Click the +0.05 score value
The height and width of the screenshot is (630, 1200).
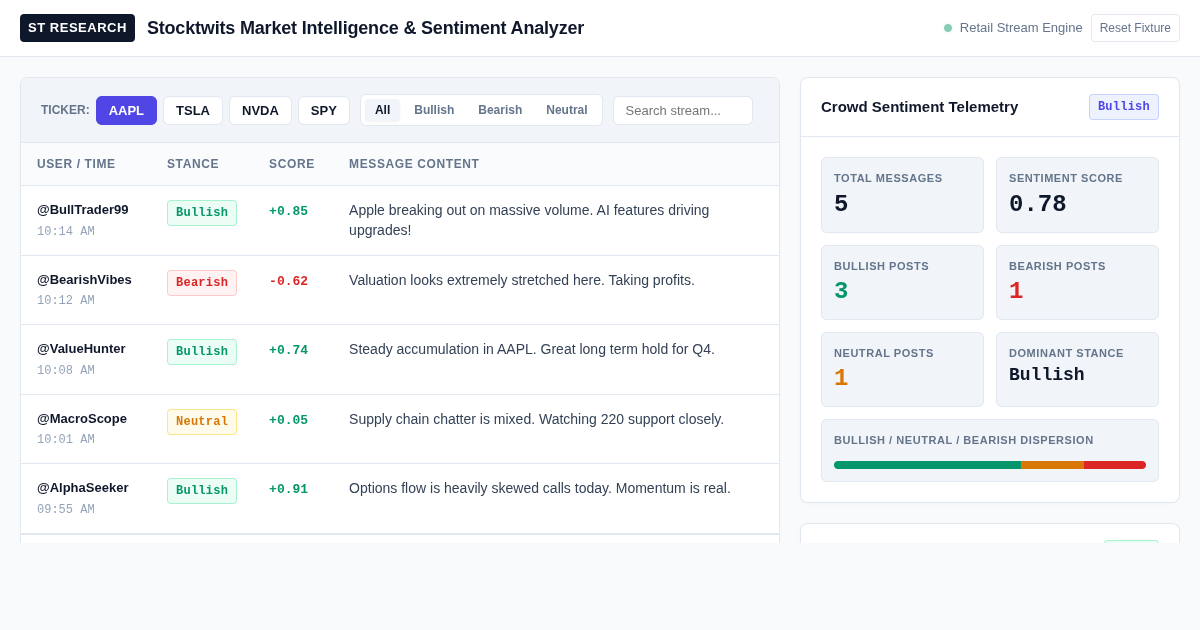click(x=289, y=421)
